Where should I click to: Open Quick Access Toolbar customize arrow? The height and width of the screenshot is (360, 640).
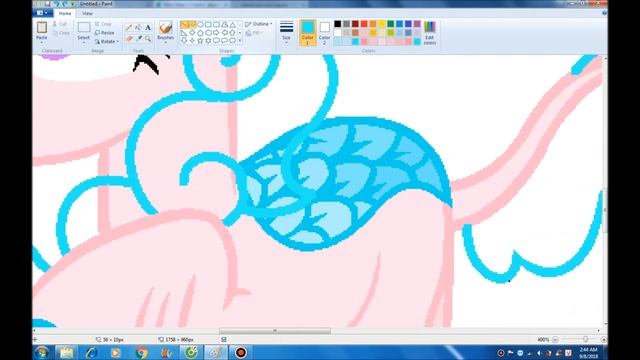pyautogui.click(x=73, y=4)
